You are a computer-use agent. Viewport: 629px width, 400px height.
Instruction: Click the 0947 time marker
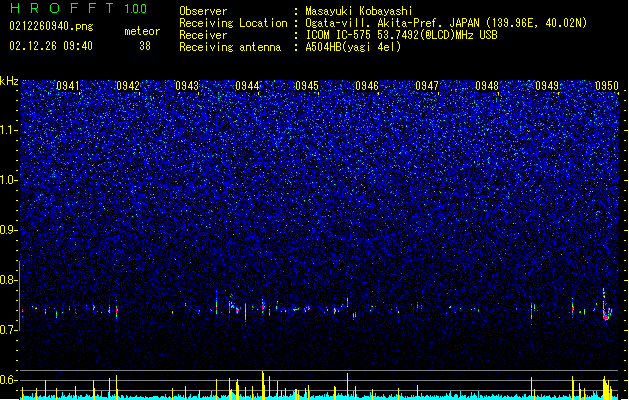click(x=427, y=86)
